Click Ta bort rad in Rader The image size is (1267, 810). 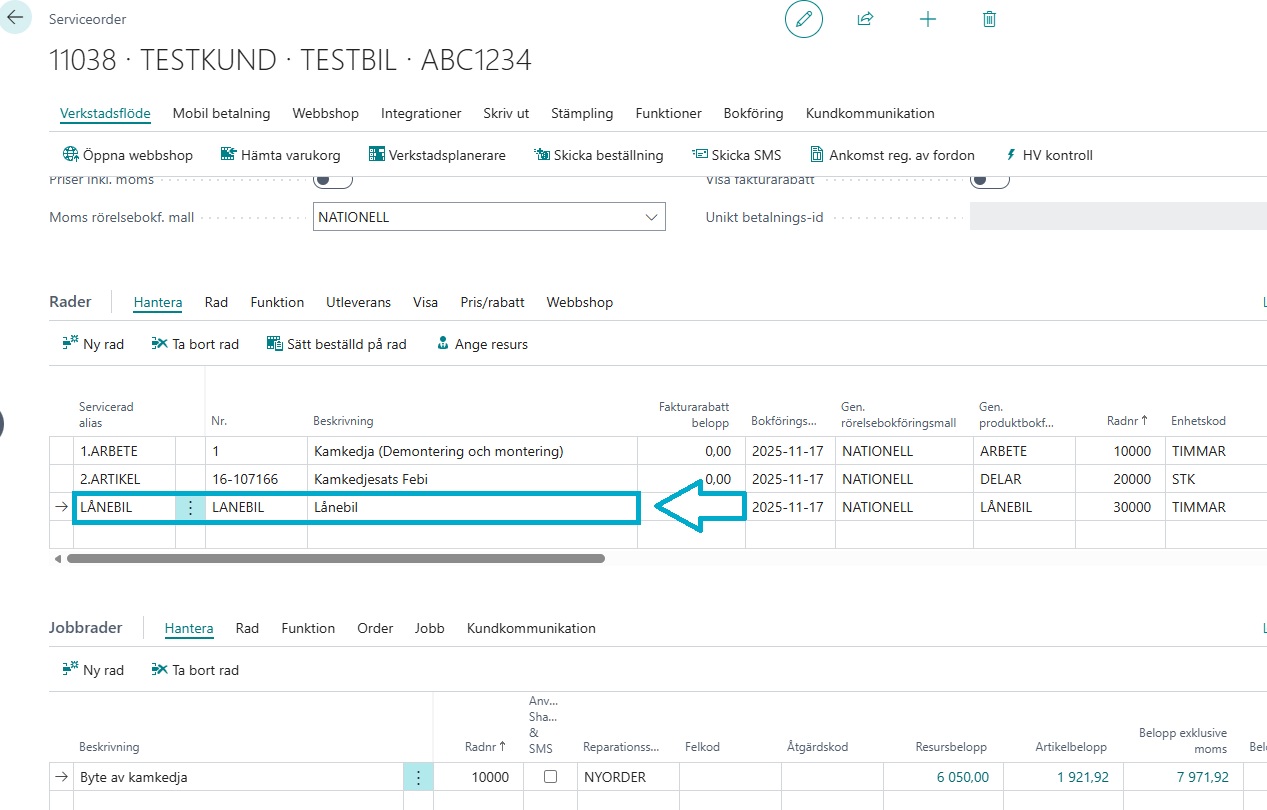coord(195,344)
